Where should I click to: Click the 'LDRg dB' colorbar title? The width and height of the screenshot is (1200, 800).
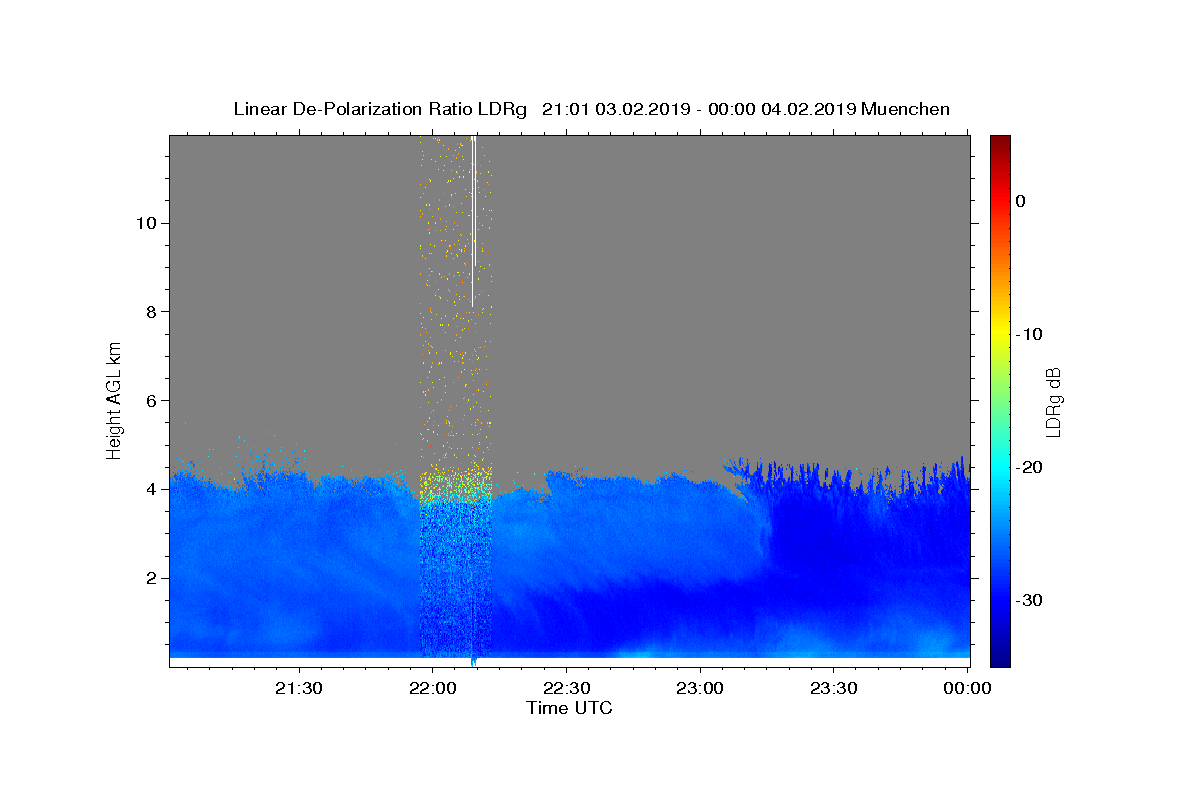coord(1053,401)
